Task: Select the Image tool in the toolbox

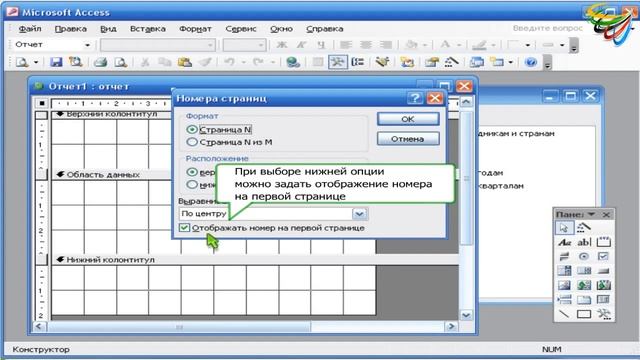Action: (564, 285)
